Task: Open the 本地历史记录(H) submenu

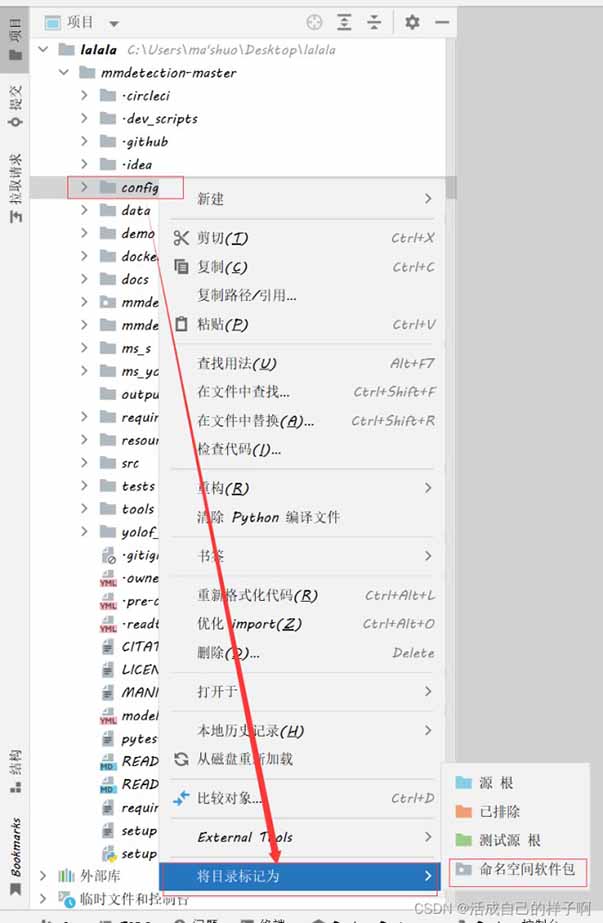Action: (303, 731)
